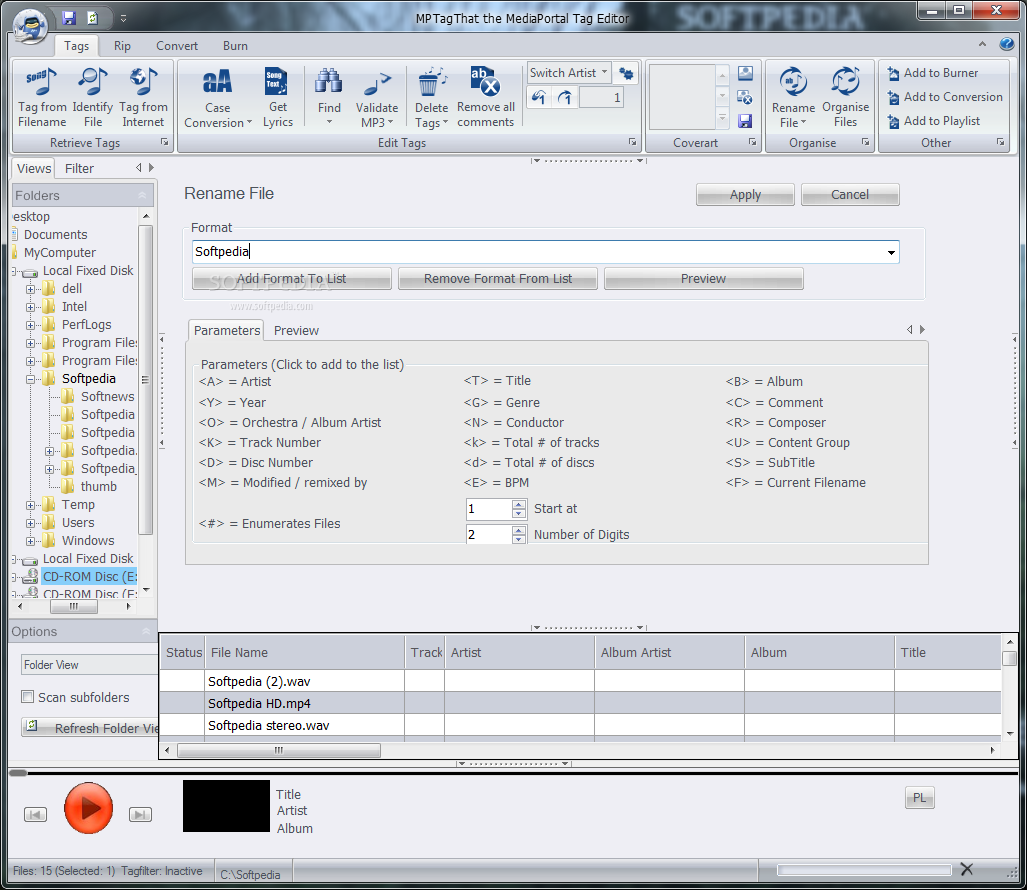Click Add Format To List
The height and width of the screenshot is (890, 1027).
(x=291, y=278)
